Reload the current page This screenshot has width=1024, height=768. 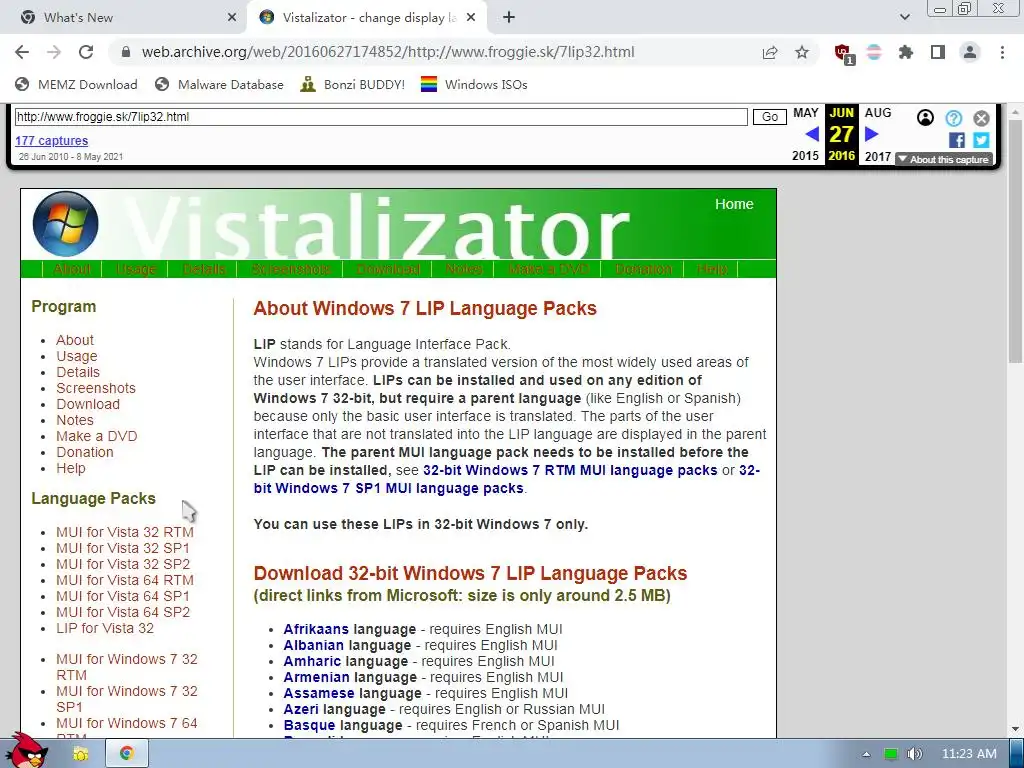pos(86,52)
